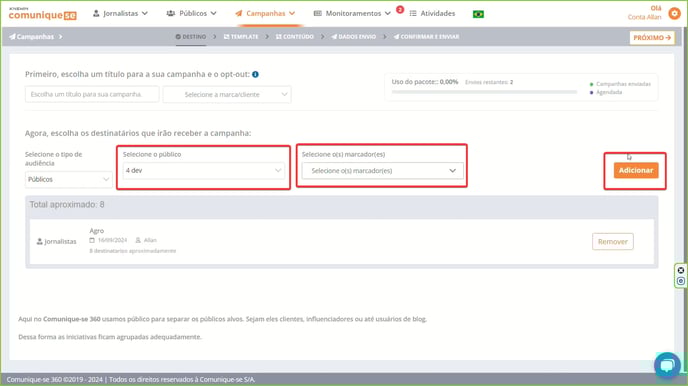Click the Campanhas breadcrumb link

[x=35, y=37]
